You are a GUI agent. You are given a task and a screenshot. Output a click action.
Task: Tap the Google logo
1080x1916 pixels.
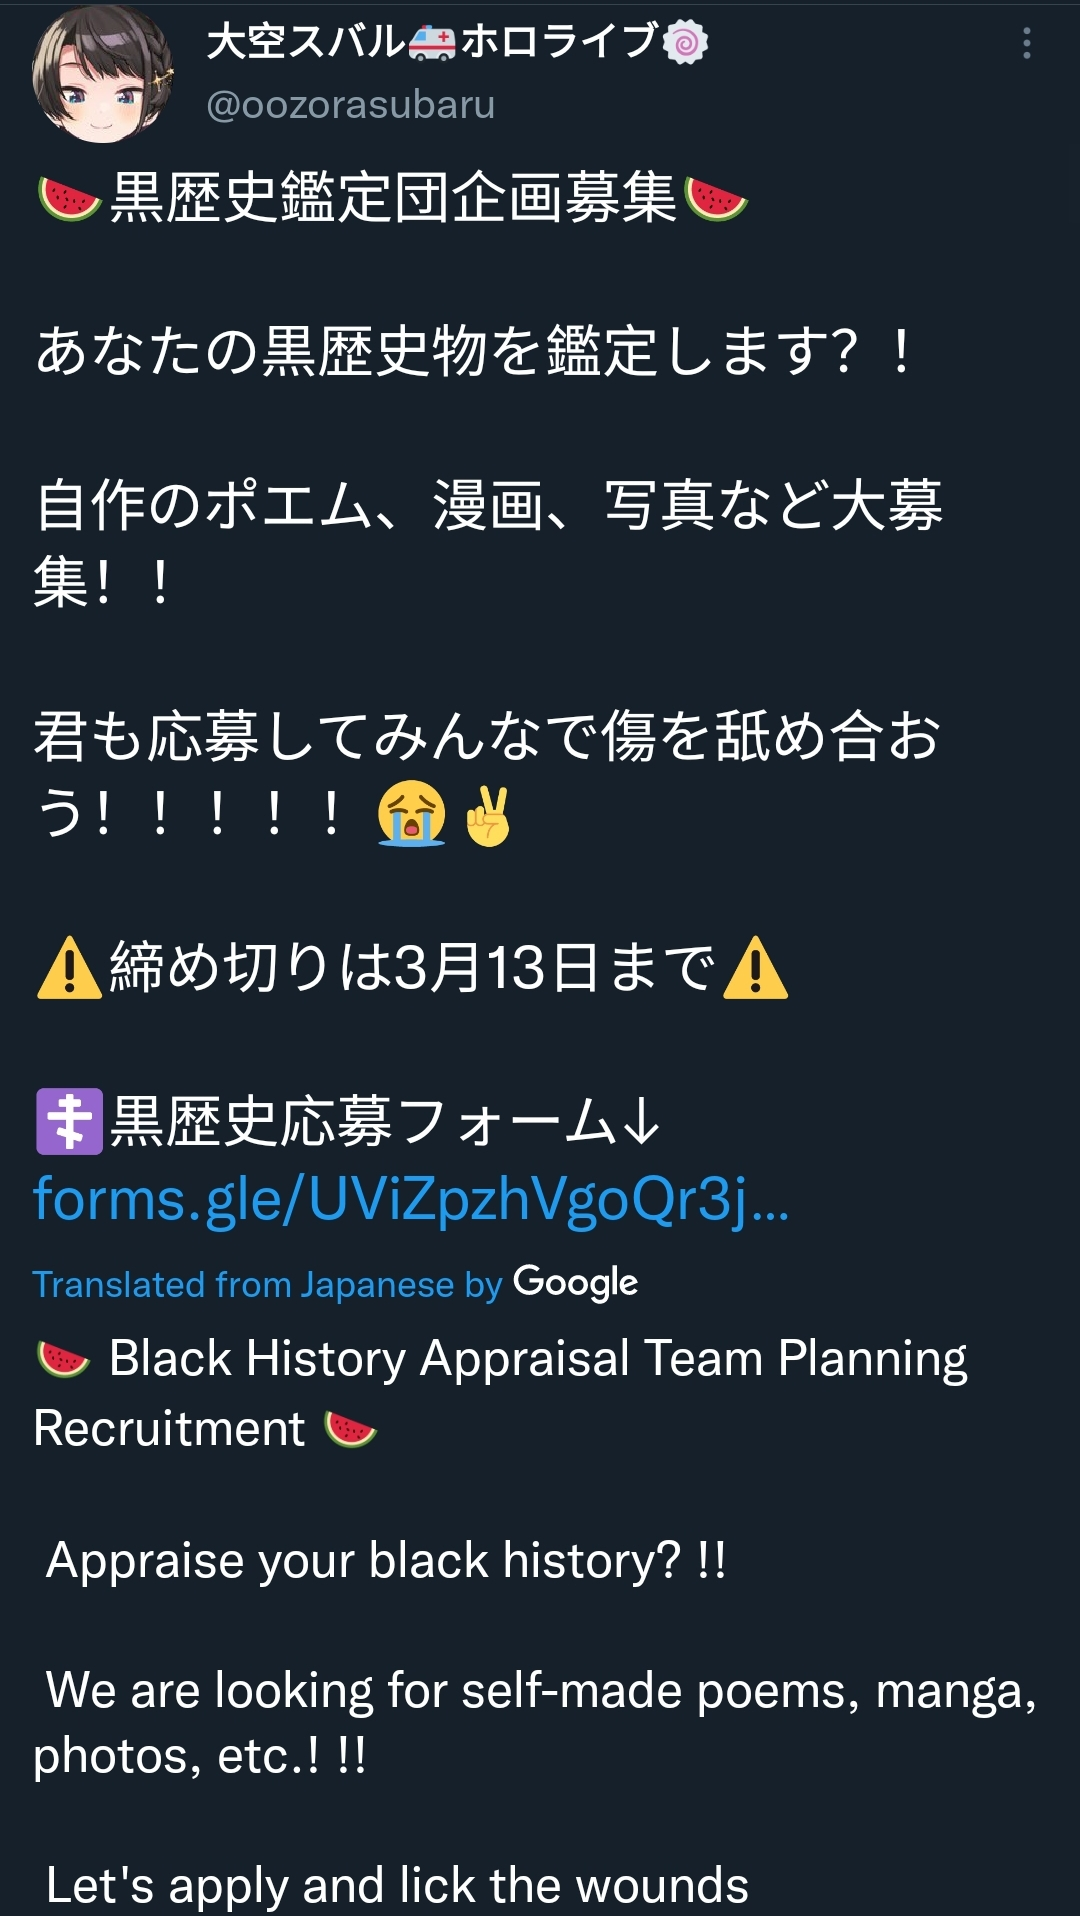coord(575,1282)
